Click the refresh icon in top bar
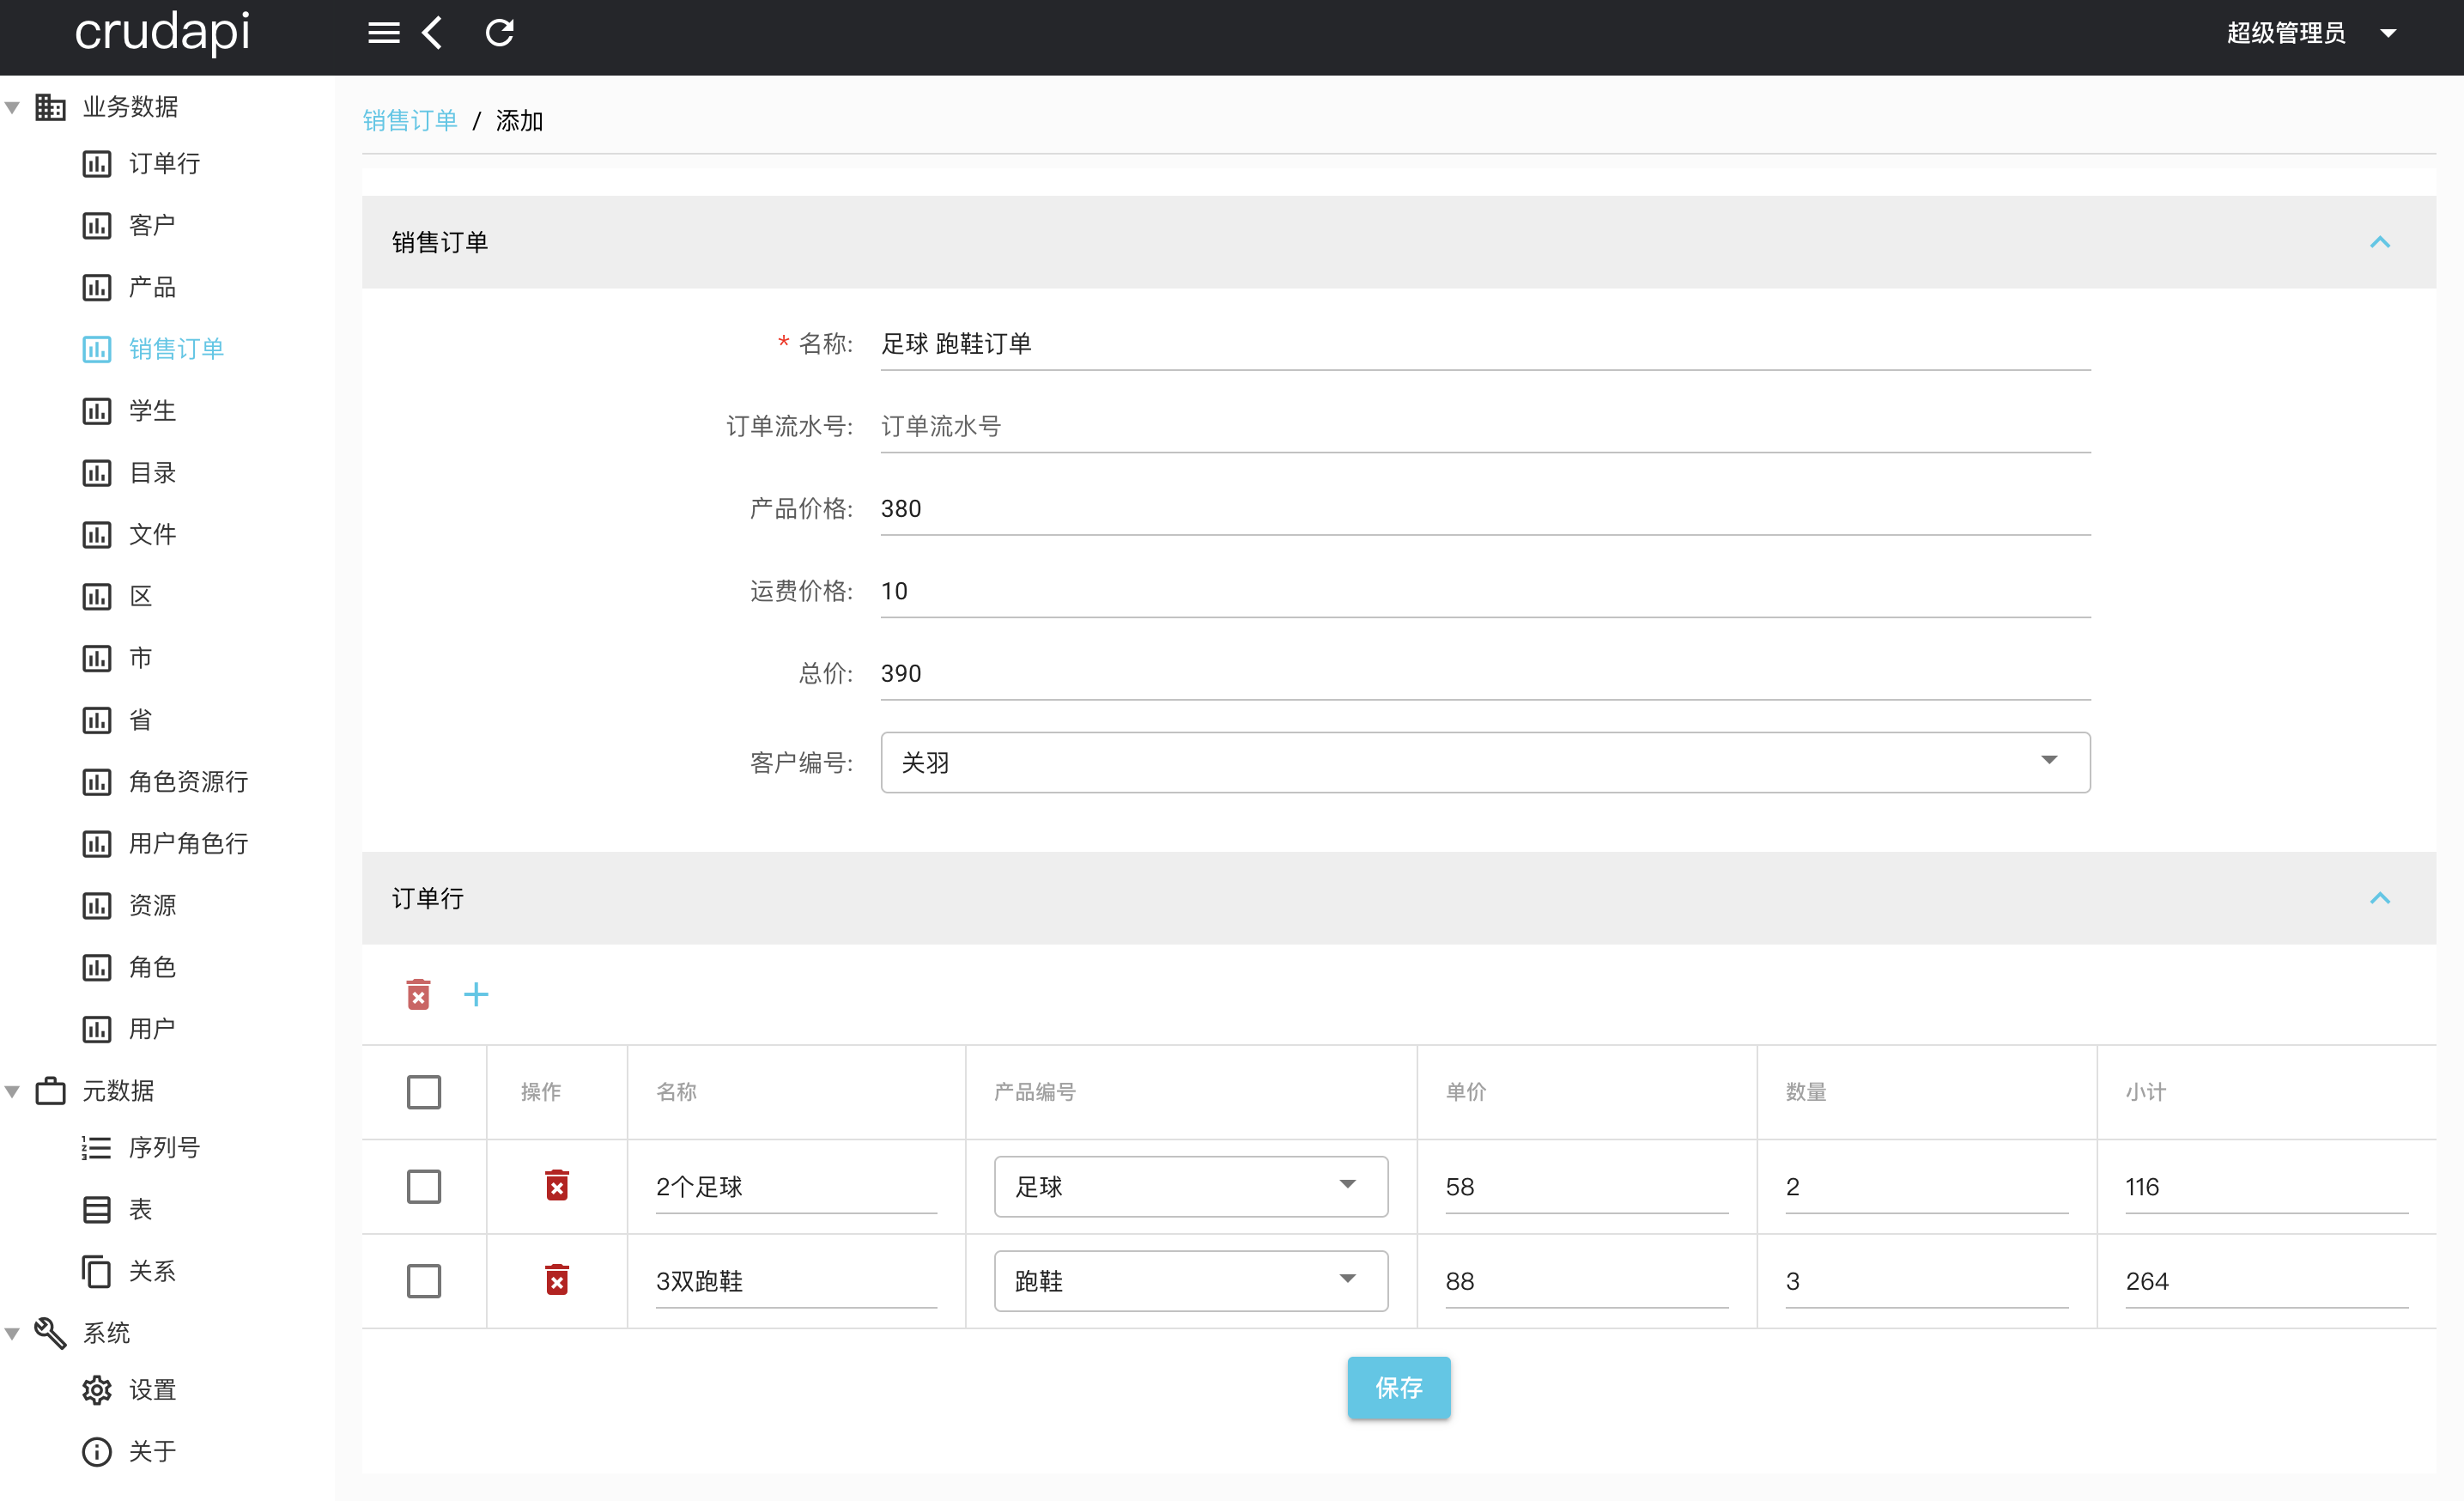The image size is (2464, 1501). coord(499,33)
